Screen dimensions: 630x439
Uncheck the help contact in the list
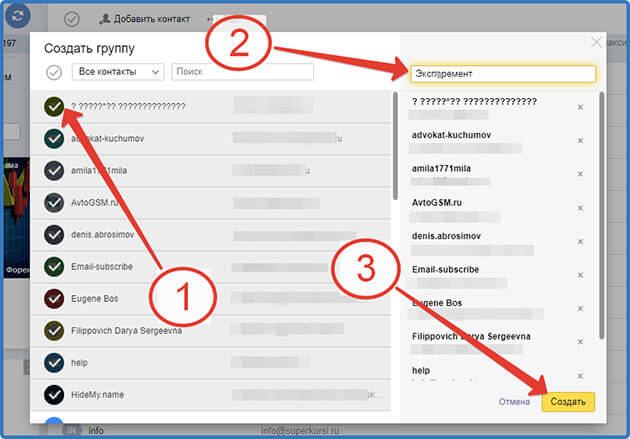[54, 363]
